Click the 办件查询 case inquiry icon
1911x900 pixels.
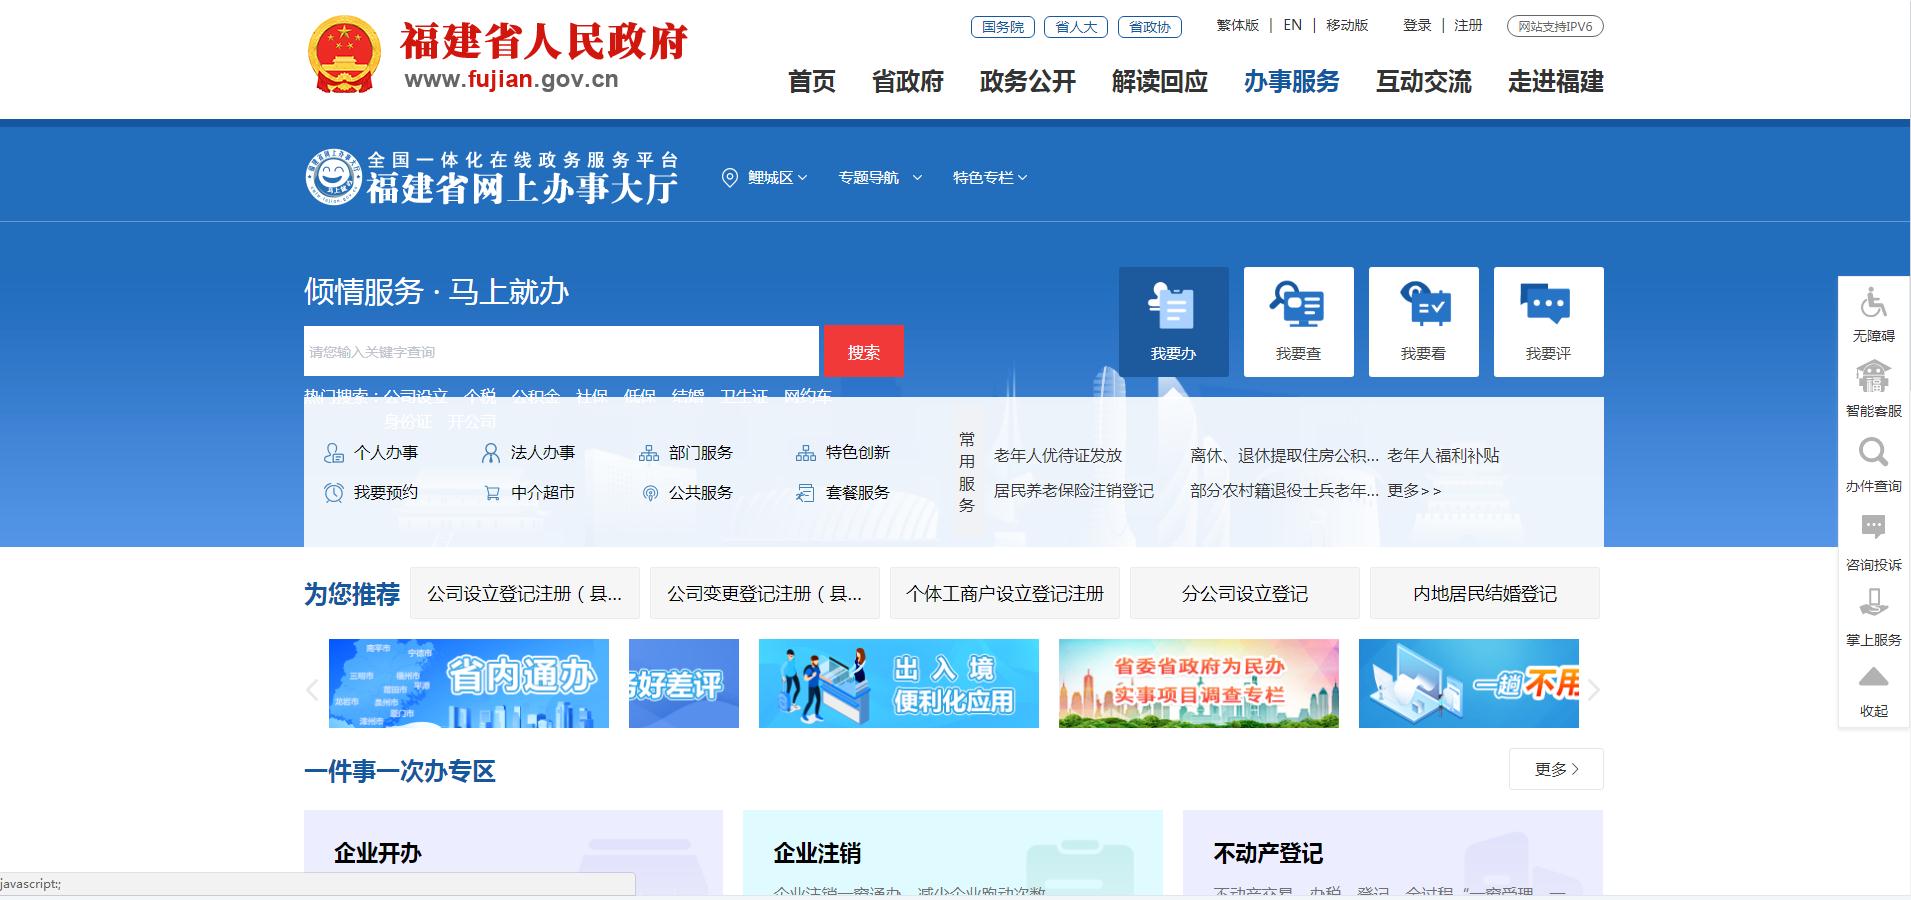[1872, 455]
